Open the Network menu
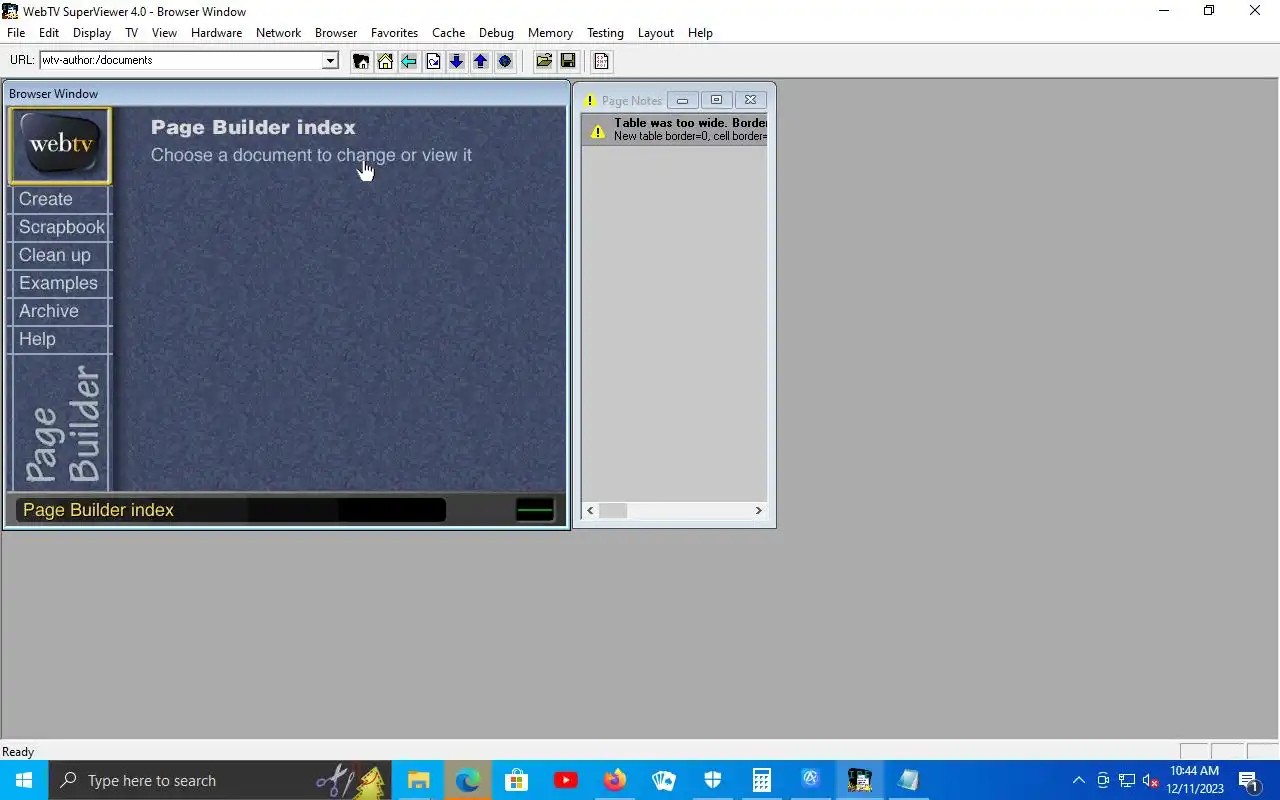This screenshot has height=800, width=1280. tap(278, 33)
